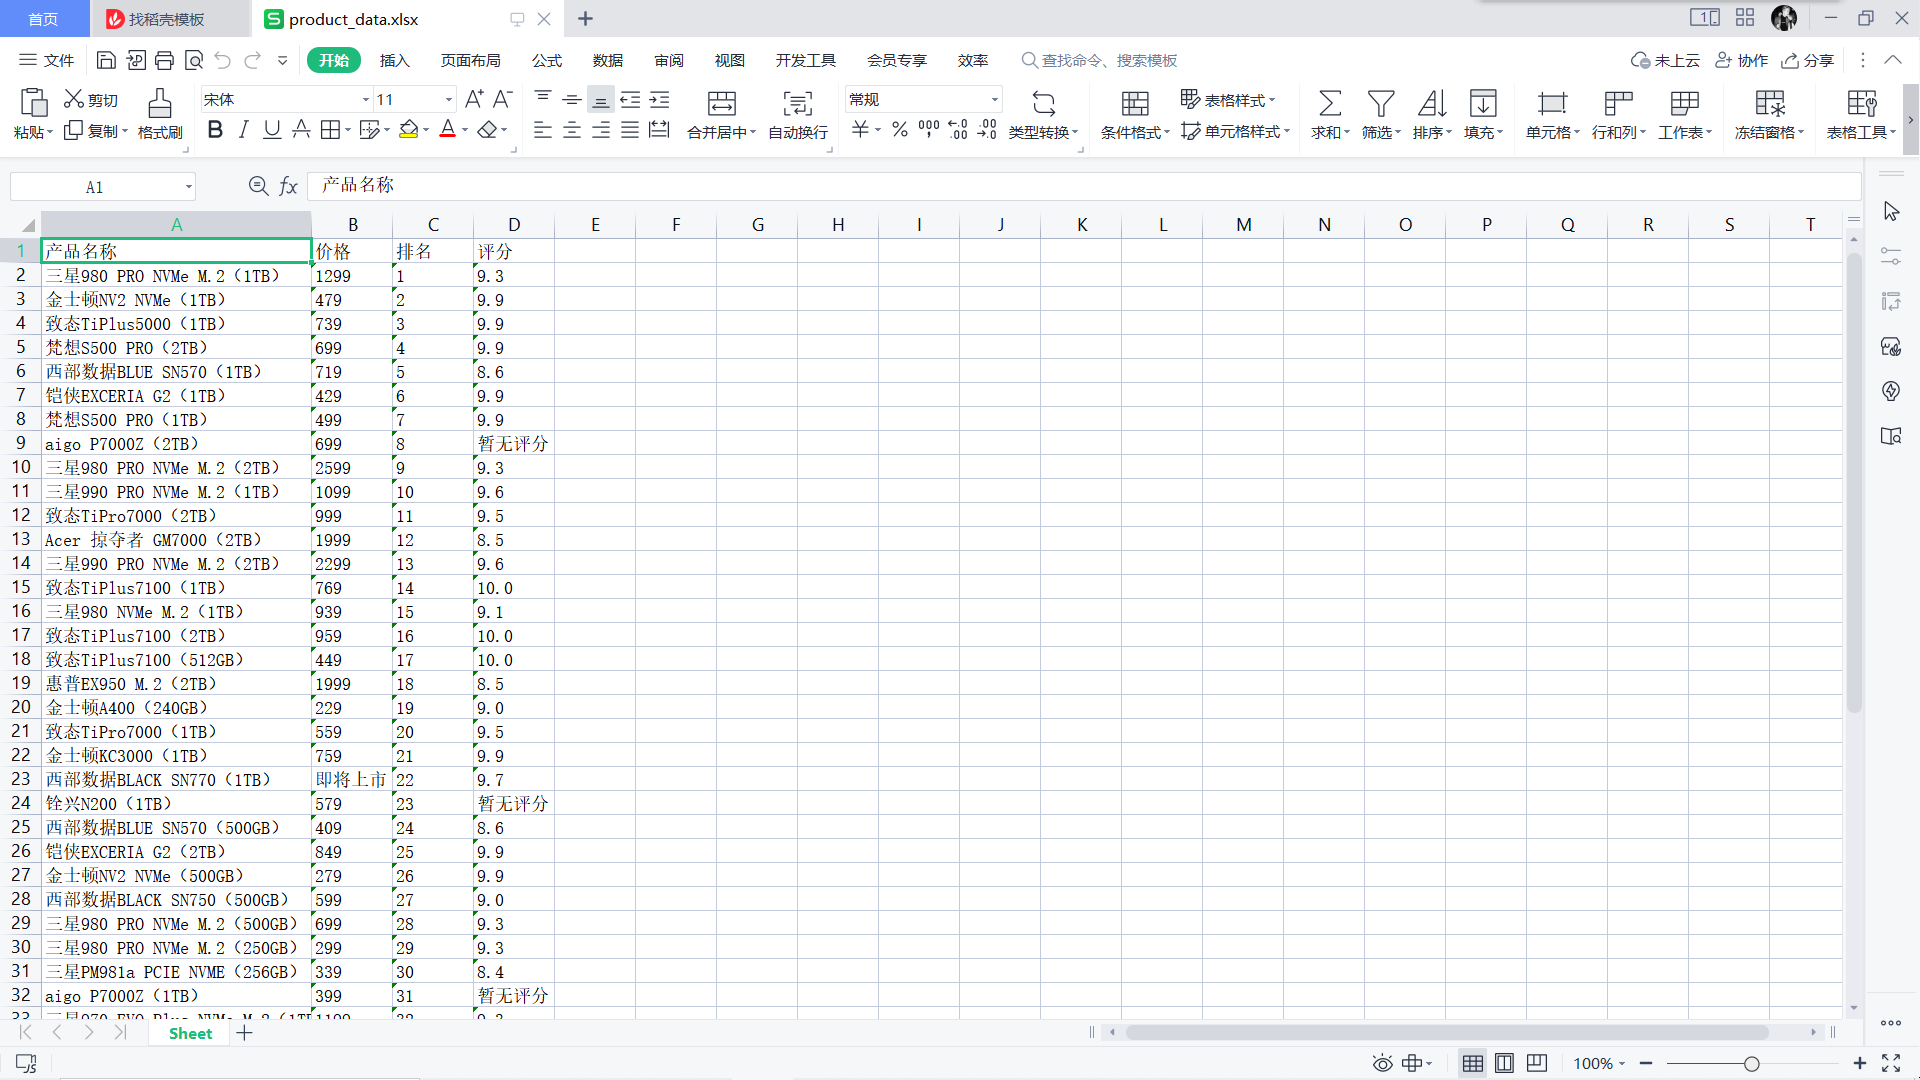Switch to the Data (数据) ribbon tab
Image resolution: width=1920 pixels, height=1080 pixels.
[607, 61]
